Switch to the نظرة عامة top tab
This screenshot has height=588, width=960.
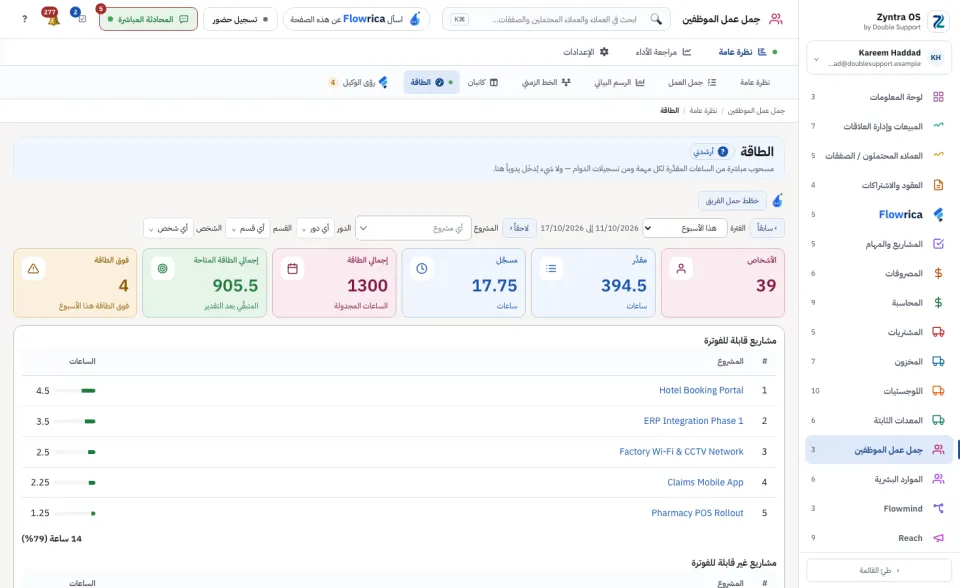tap(742, 52)
